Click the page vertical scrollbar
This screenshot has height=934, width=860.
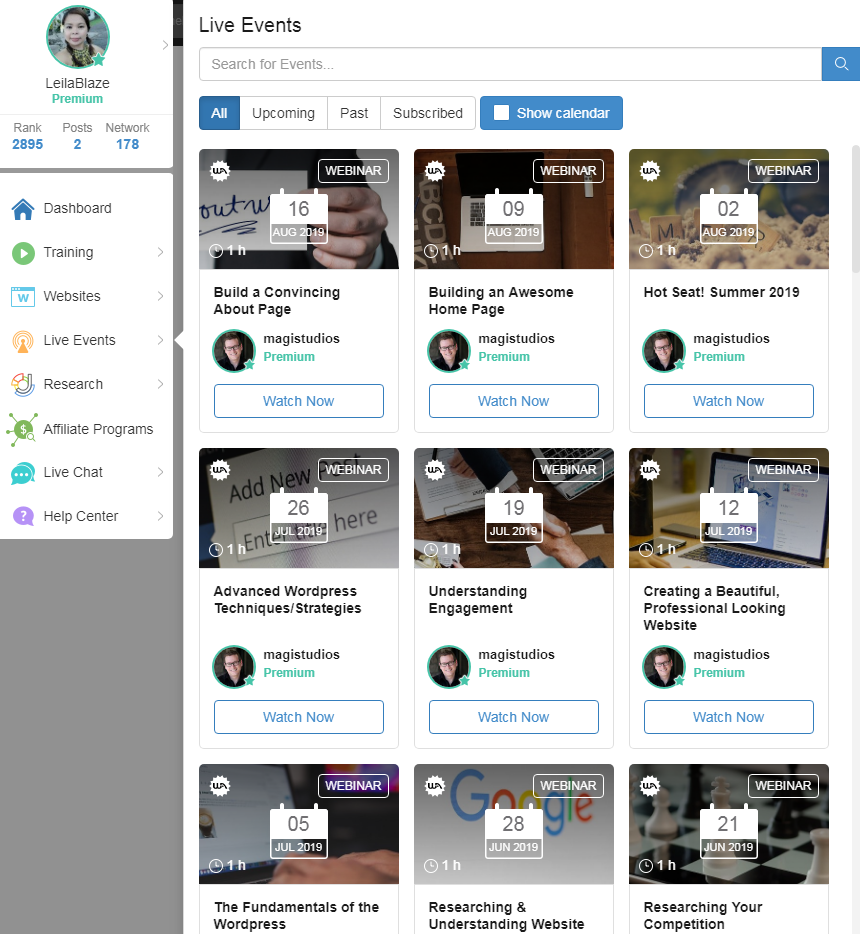pyautogui.click(x=856, y=208)
